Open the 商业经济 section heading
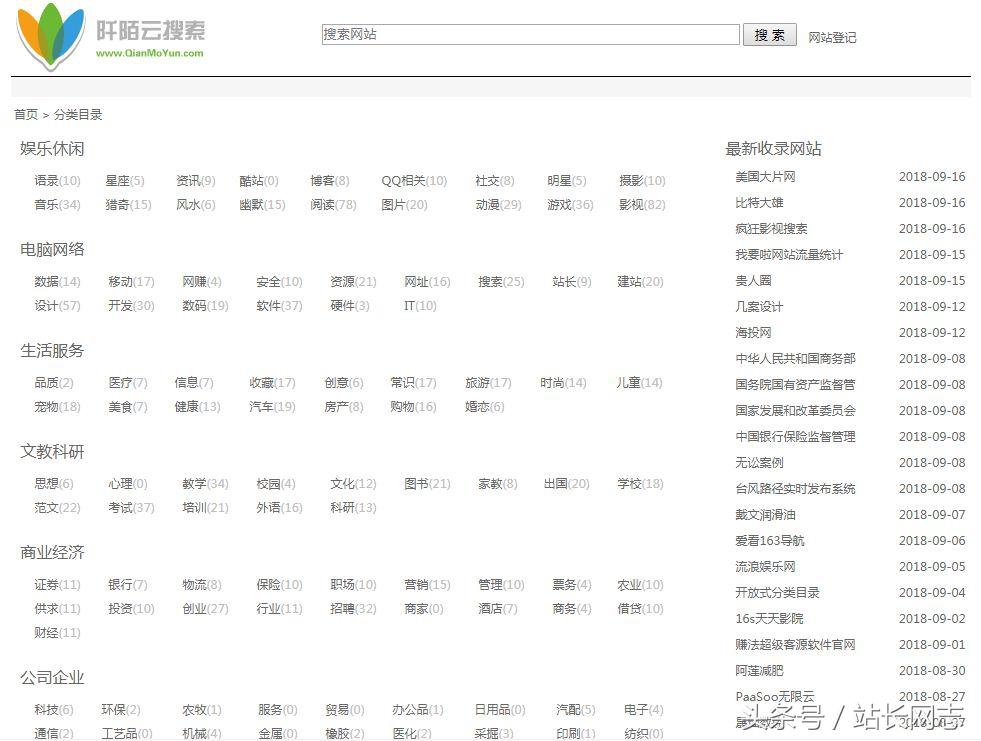Screen dimensions: 981x741 point(52,553)
